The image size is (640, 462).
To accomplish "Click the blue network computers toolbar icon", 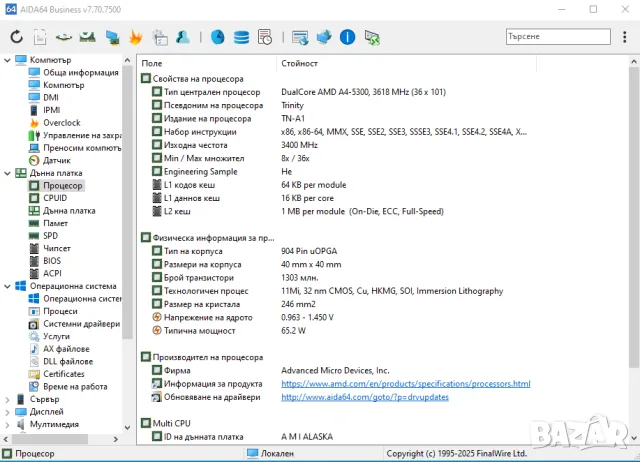I will point(324,37).
